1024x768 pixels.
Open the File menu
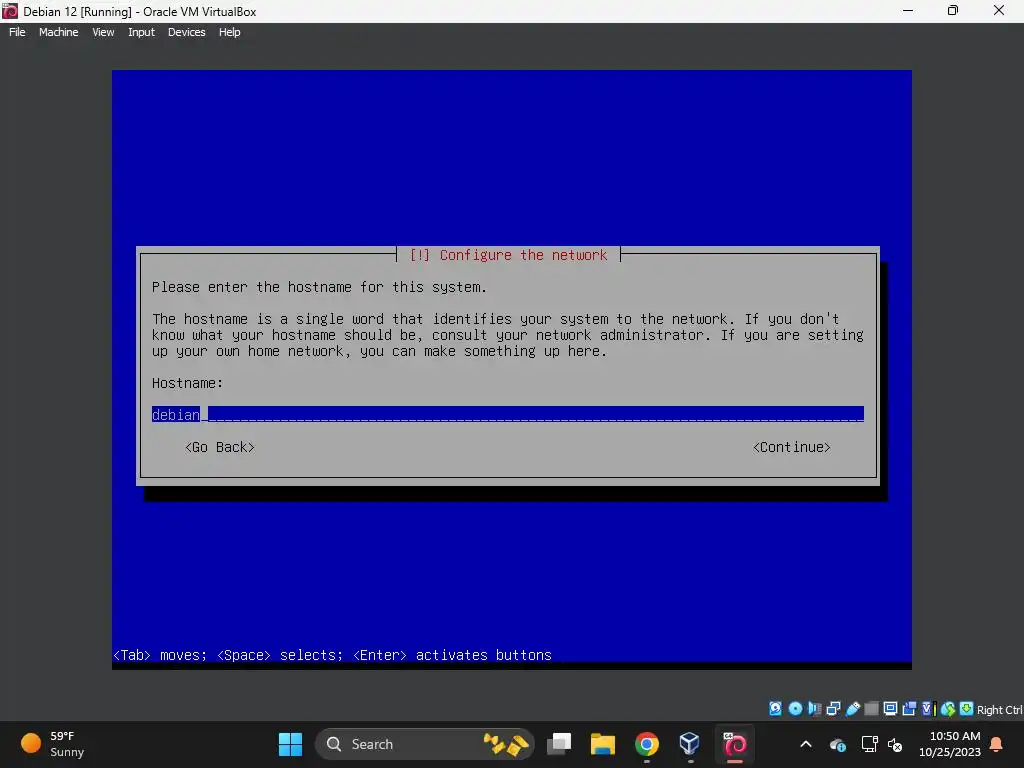click(x=17, y=32)
